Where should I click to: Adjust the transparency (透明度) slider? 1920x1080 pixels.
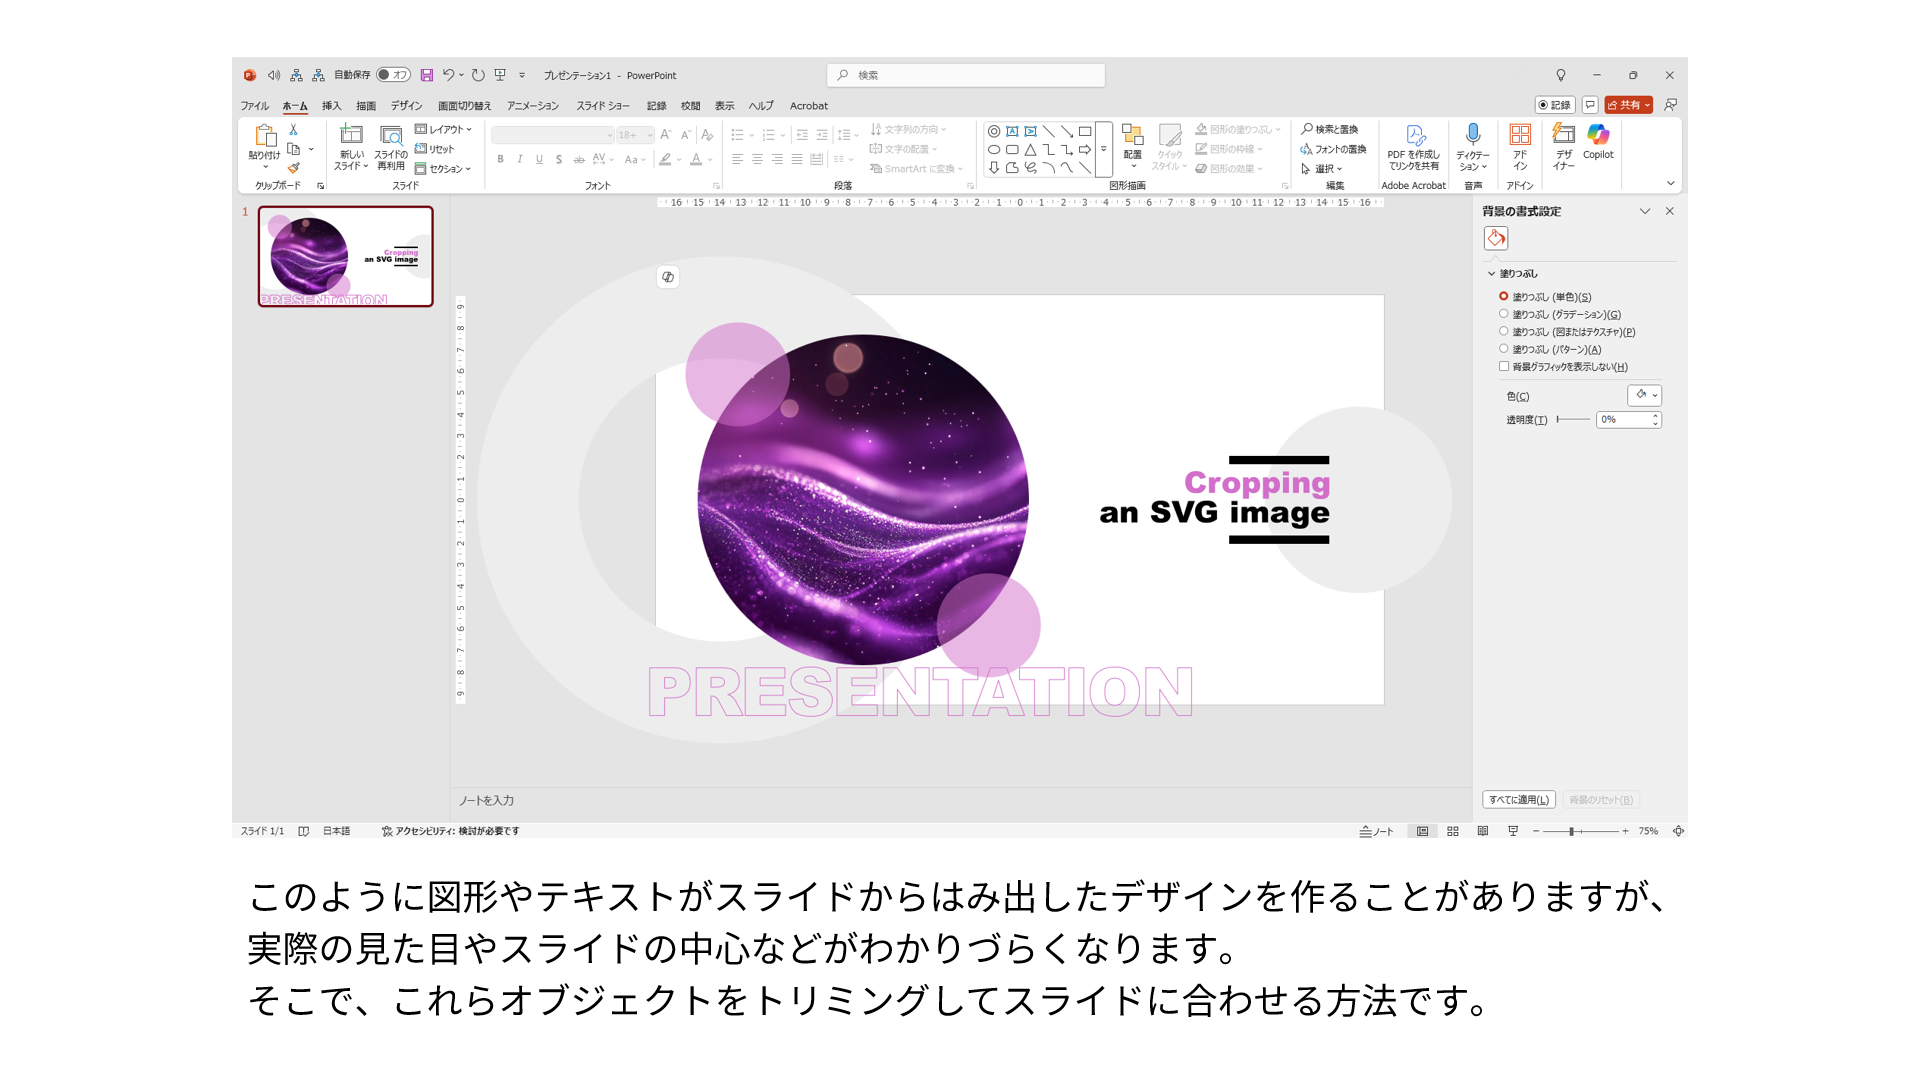(x=1573, y=420)
